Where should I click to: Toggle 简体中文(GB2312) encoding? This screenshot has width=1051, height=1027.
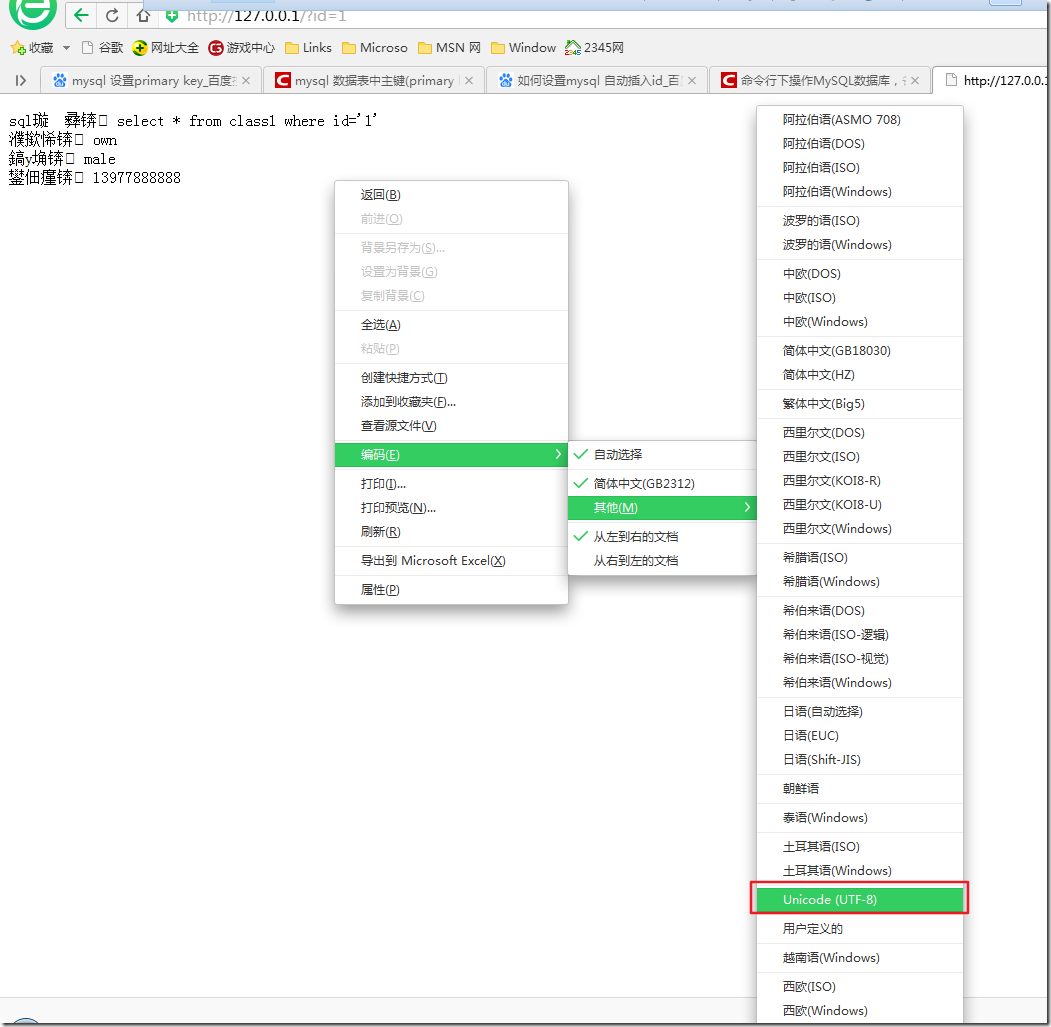click(662, 484)
